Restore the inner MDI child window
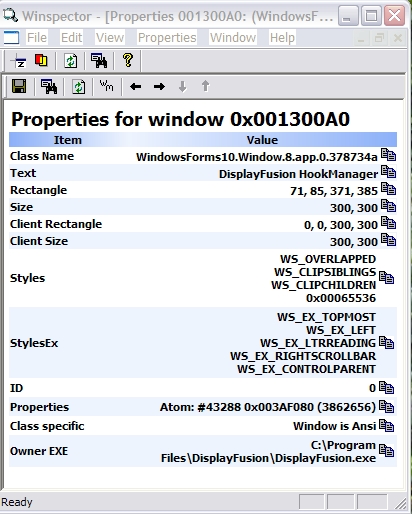This screenshot has width=412, height=514. (x=379, y=38)
